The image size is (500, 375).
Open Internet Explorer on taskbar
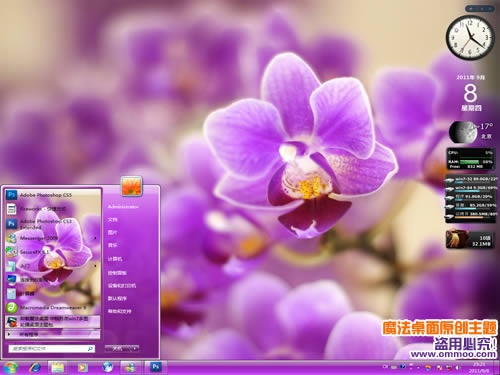tap(35, 368)
